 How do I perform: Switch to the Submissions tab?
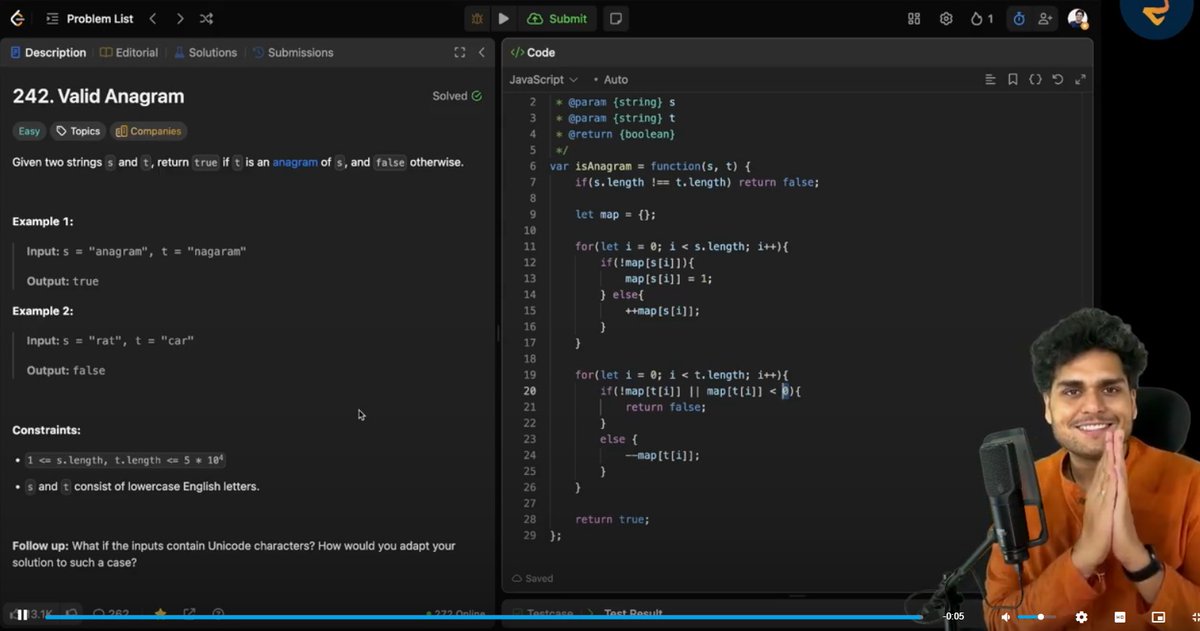tap(293, 52)
